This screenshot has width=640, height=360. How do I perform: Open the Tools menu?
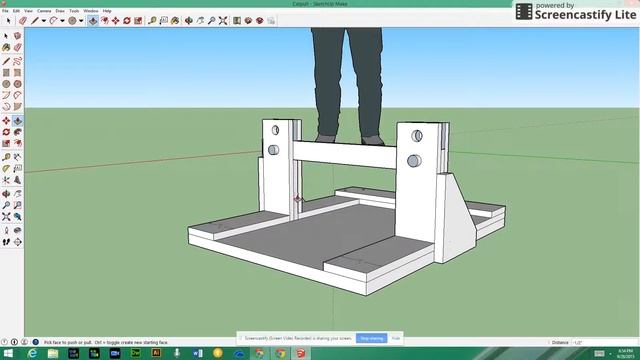pos(74,11)
